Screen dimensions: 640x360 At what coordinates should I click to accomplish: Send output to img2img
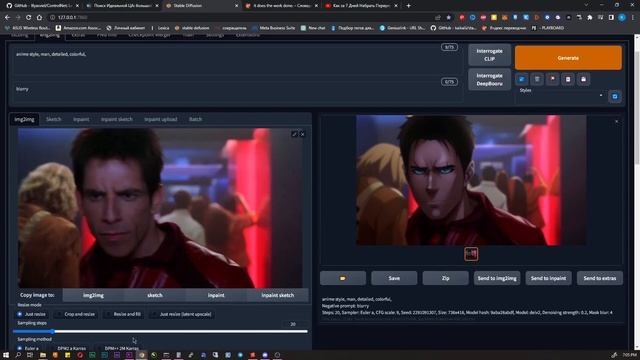tap(497, 278)
